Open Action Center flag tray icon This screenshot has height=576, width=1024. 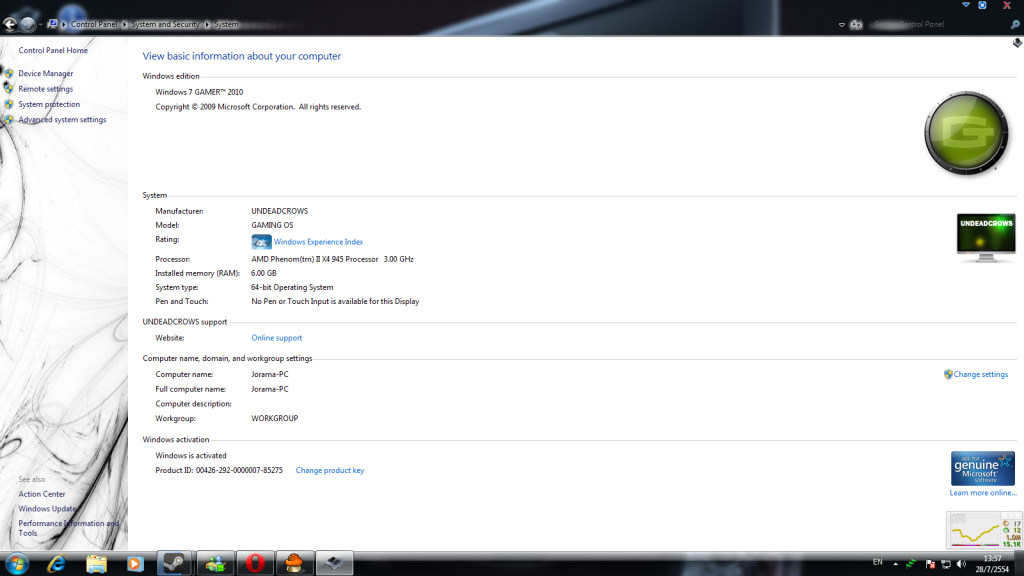pos(931,564)
